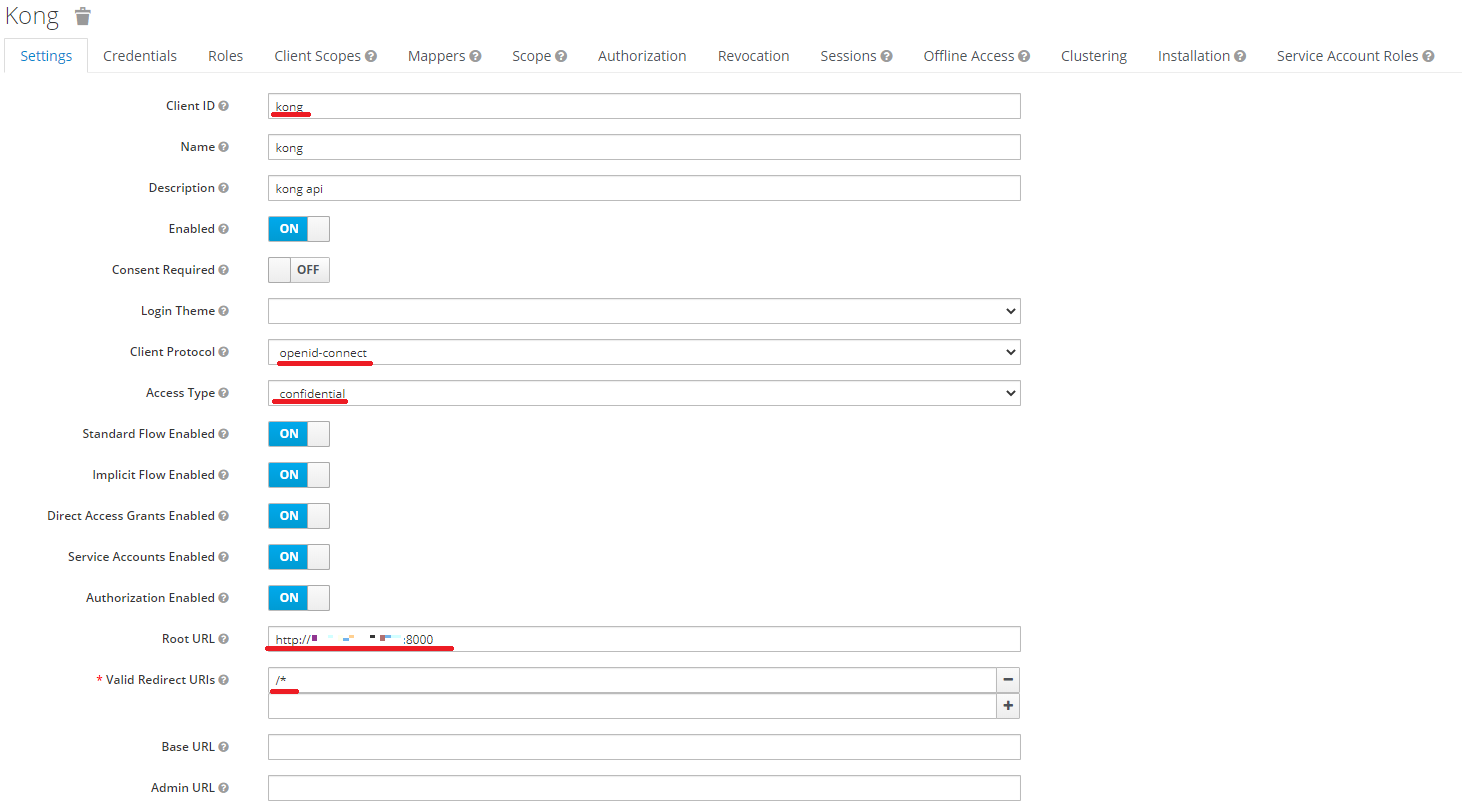Show Implicit Flow Enabled help icon
This screenshot has height=811, width=1462.
(x=224, y=475)
